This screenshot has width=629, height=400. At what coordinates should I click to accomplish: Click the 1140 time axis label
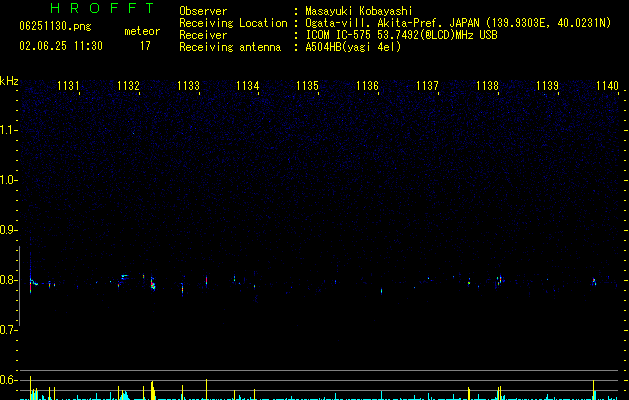click(x=607, y=86)
